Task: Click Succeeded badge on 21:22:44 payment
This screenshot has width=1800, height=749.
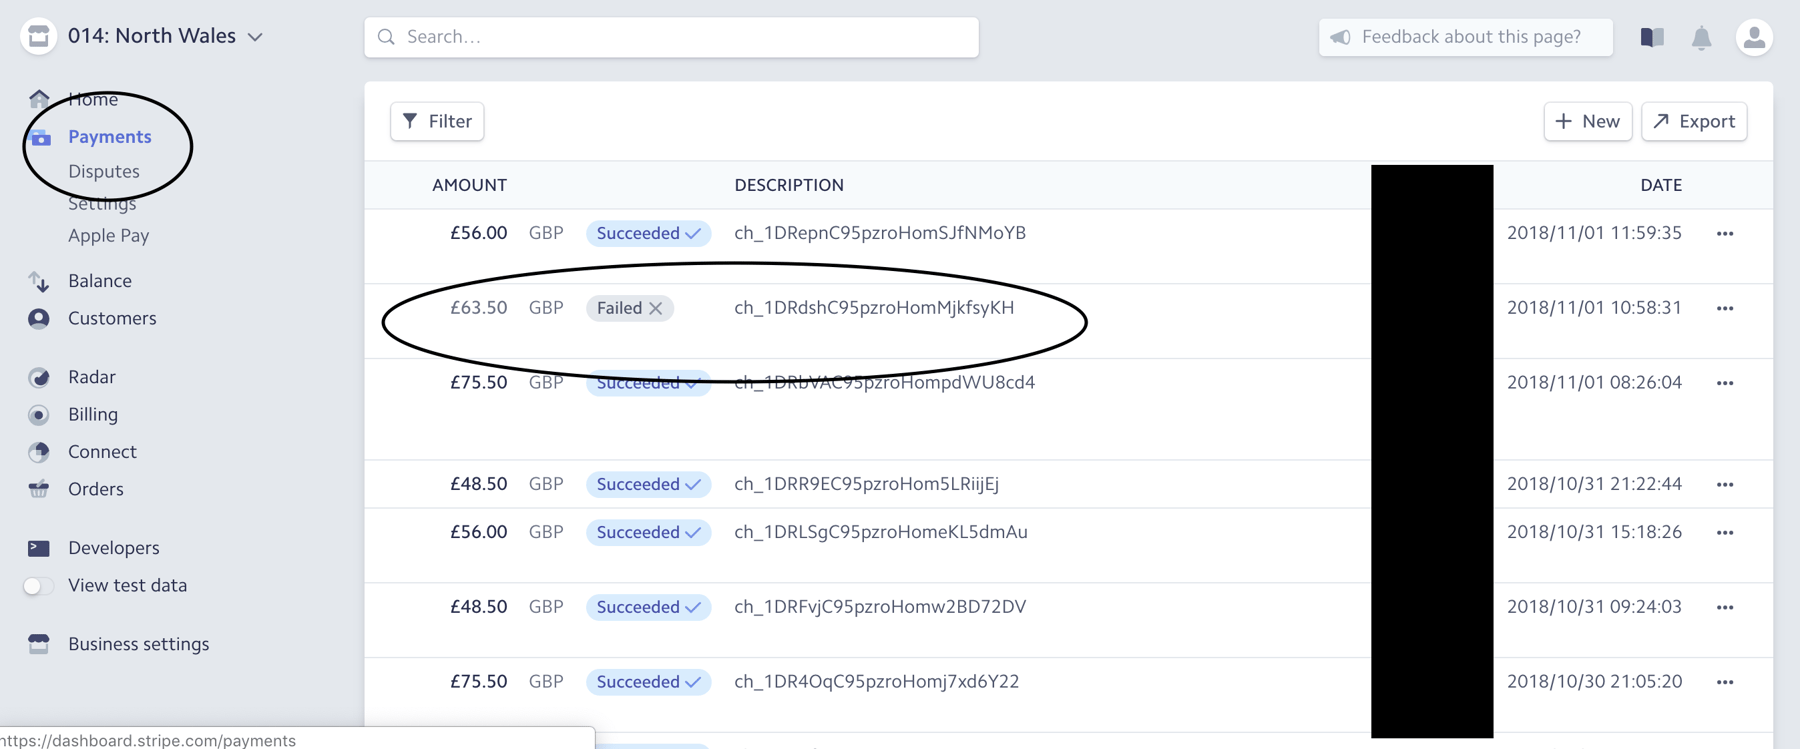Action: tap(648, 484)
